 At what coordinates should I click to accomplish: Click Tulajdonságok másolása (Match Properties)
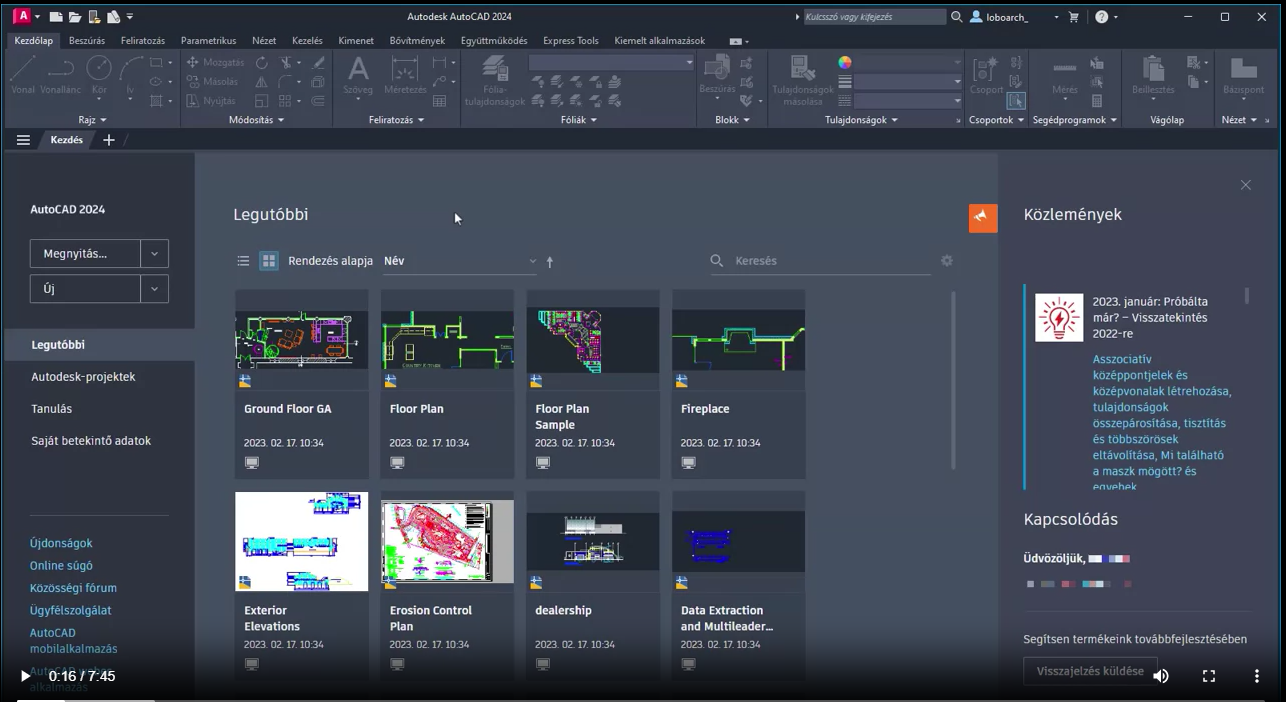click(x=802, y=80)
